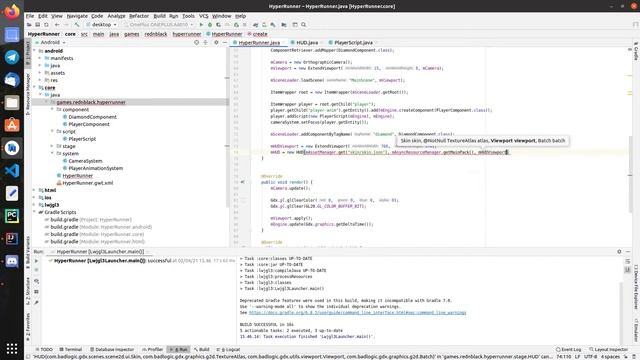This screenshot has width=640, height=360.
Task: Click Select Opened File target icon in Project panel
Action: 196,42
